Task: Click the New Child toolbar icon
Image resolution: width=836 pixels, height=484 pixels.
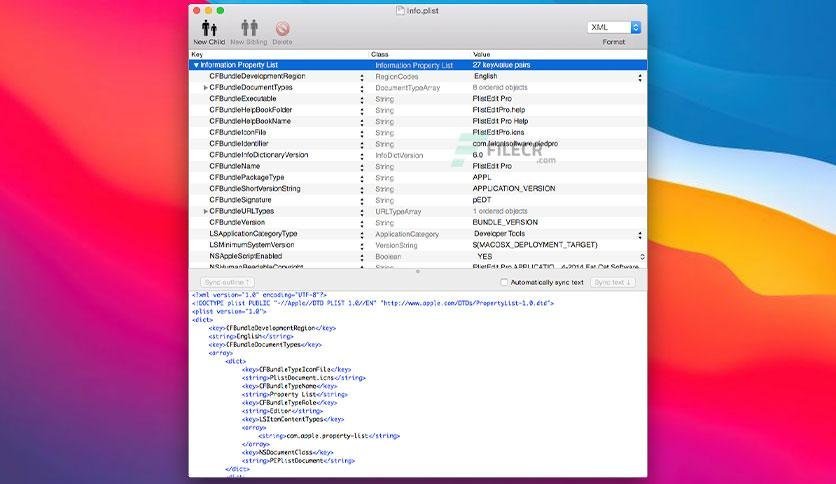Action: click(x=209, y=28)
